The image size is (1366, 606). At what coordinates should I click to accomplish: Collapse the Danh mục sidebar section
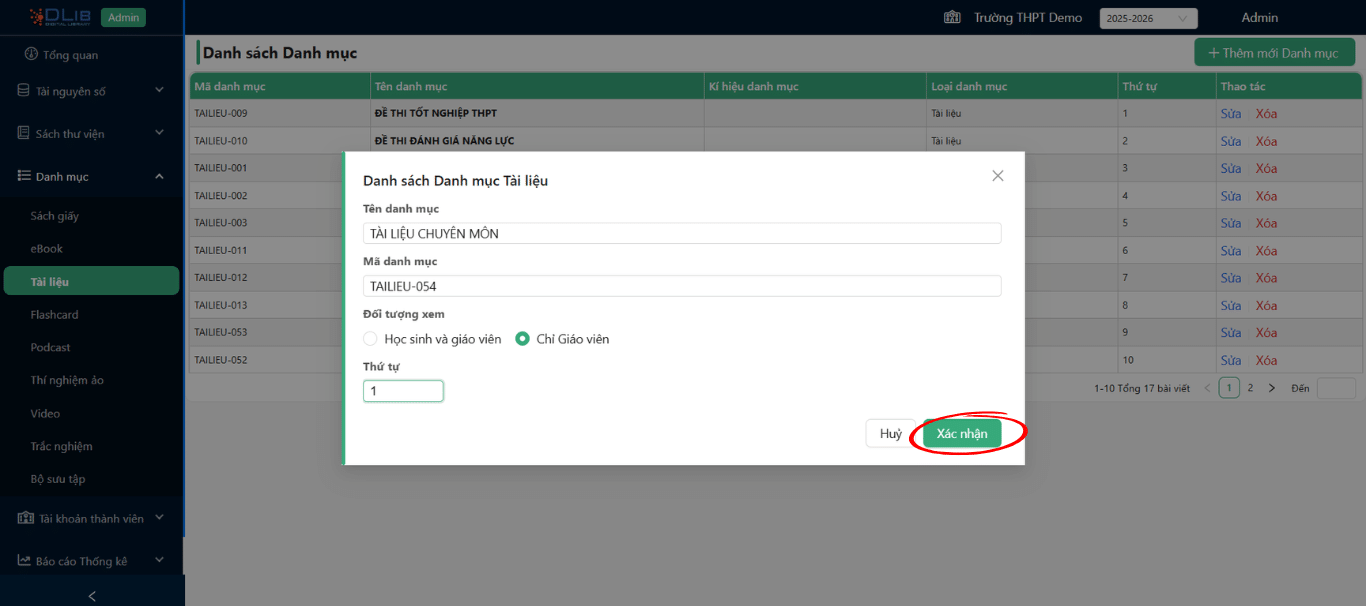[159, 177]
